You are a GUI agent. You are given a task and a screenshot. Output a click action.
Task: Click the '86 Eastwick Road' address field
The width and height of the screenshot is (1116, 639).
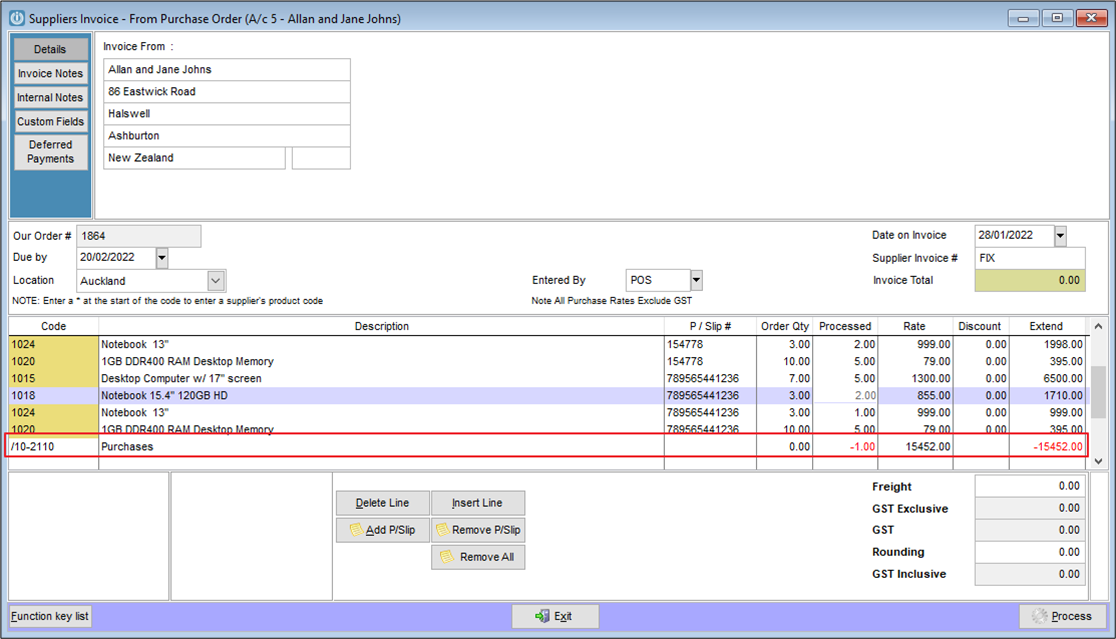coord(227,92)
